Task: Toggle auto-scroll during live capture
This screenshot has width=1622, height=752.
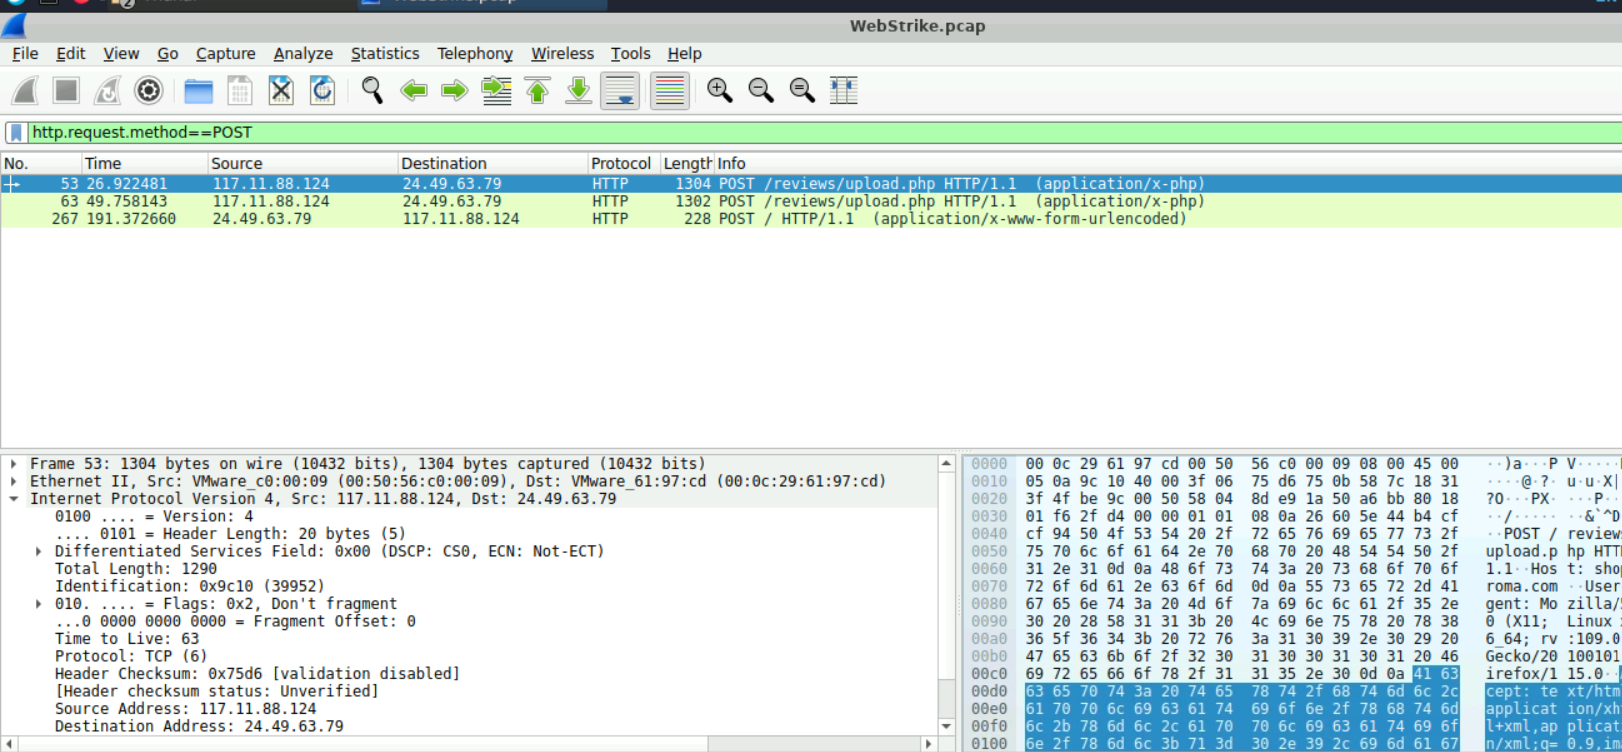Action: point(620,91)
